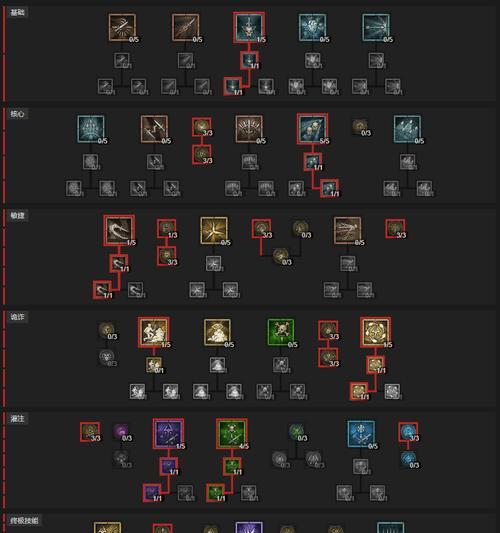This screenshot has height=533, width=500.
Task: Click the 1/1 upgrade node under the 5/5 core skill
Action: 313,161
